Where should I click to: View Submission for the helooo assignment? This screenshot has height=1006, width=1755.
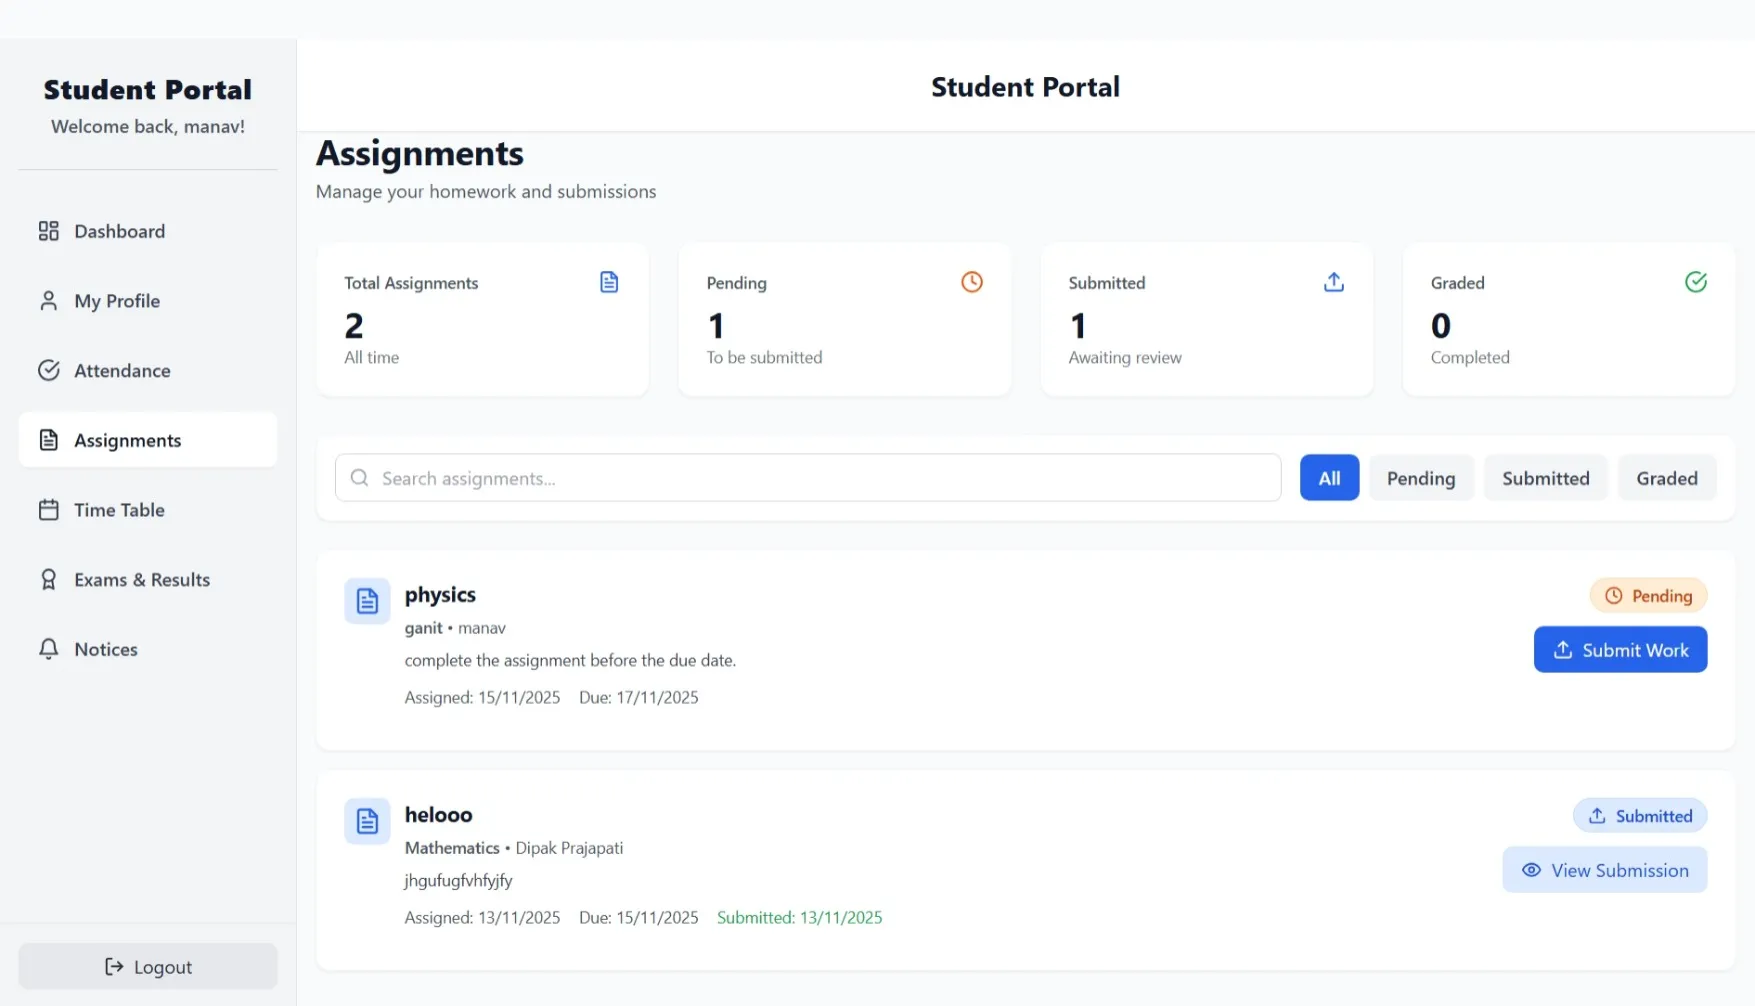pyautogui.click(x=1604, y=869)
